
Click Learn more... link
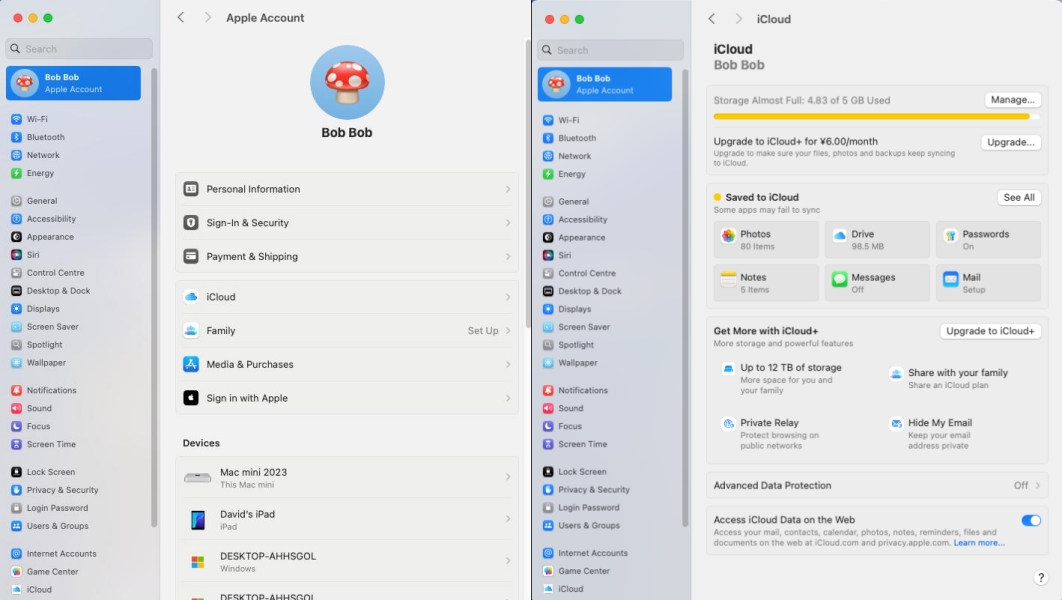coord(979,543)
